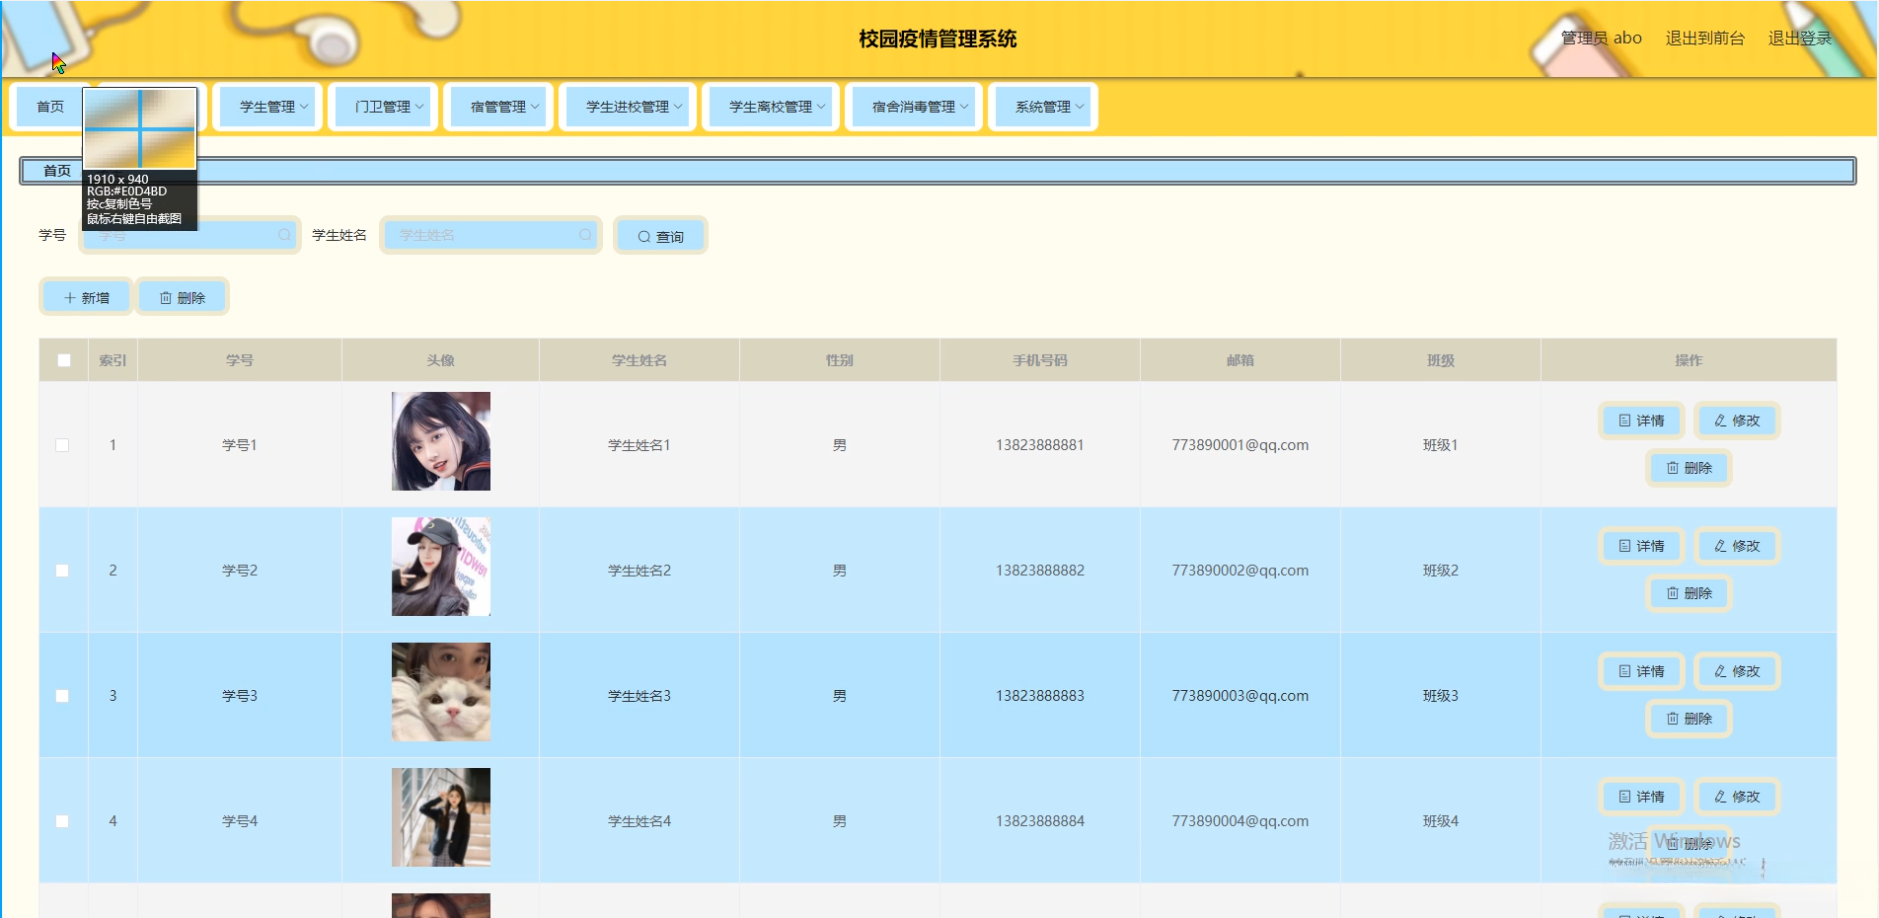Focus the 学生姓名 search input
The width and height of the screenshot is (1879, 918).
[x=490, y=235]
